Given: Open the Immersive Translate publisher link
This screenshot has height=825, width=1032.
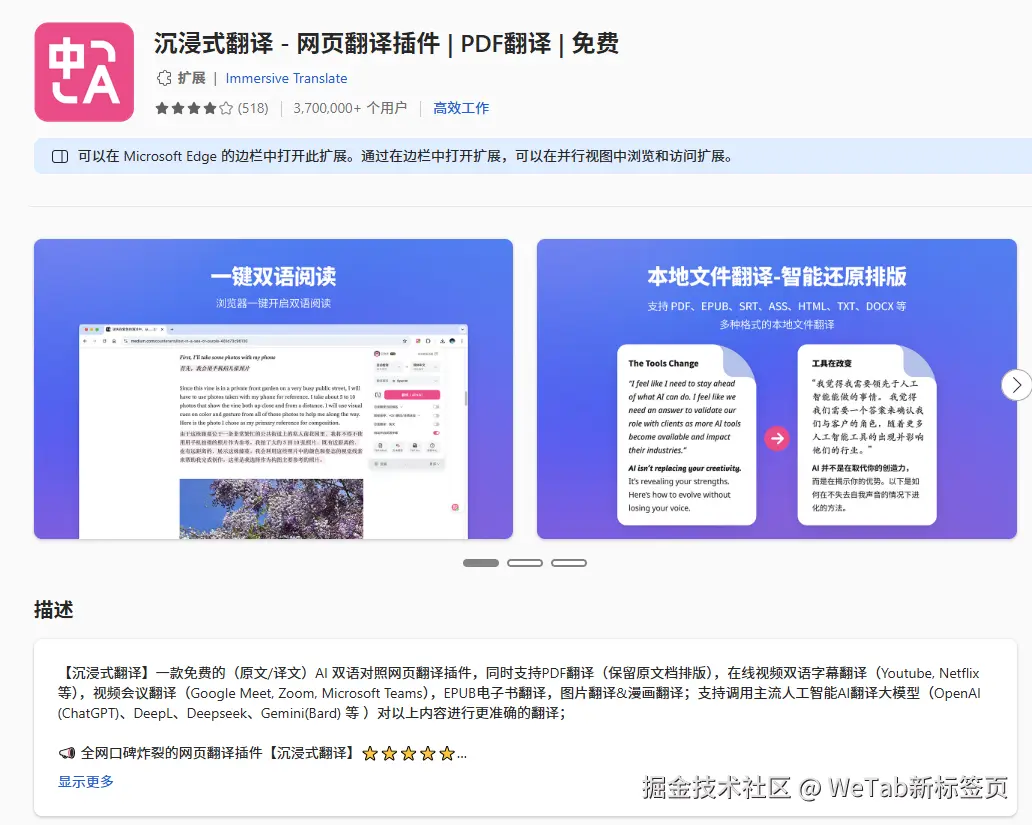Looking at the screenshot, I should pos(286,78).
